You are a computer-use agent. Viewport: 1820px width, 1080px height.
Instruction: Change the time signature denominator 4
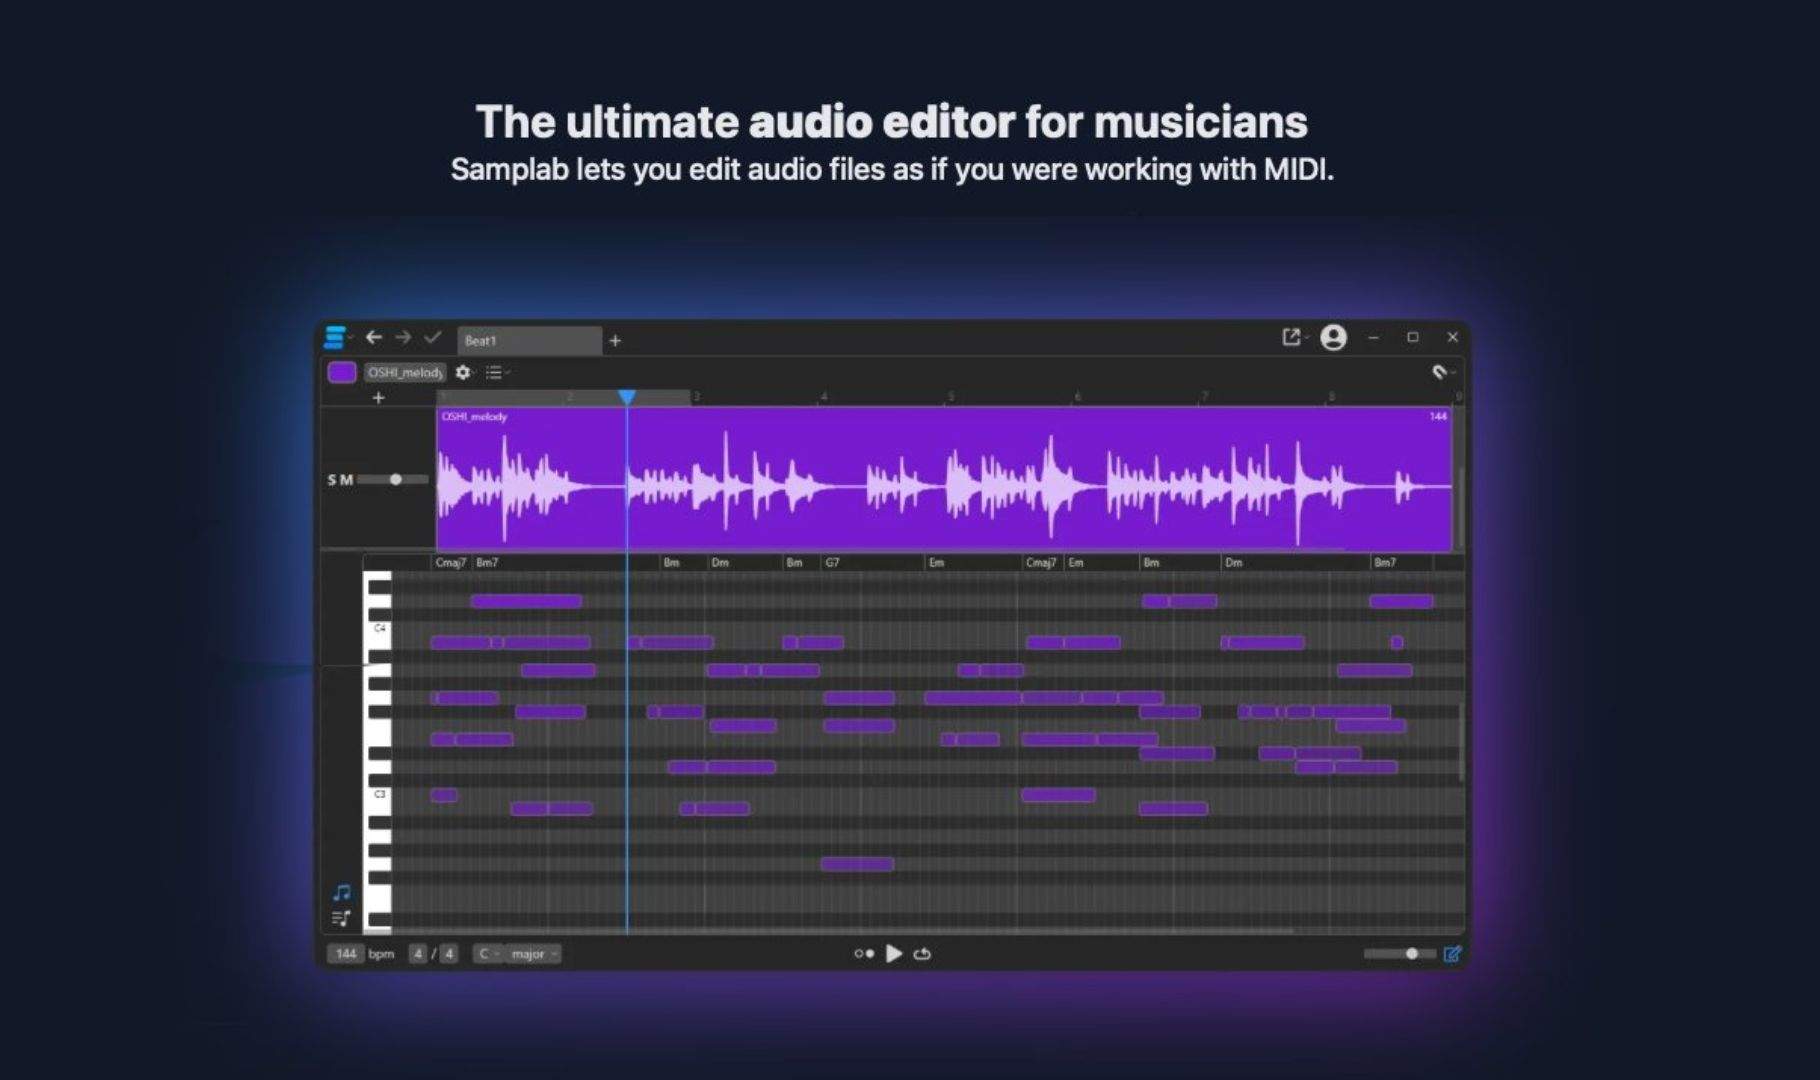449,954
